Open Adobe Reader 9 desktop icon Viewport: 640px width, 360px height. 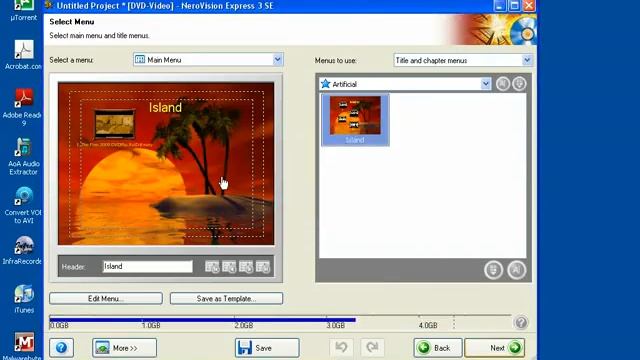(x=22, y=107)
